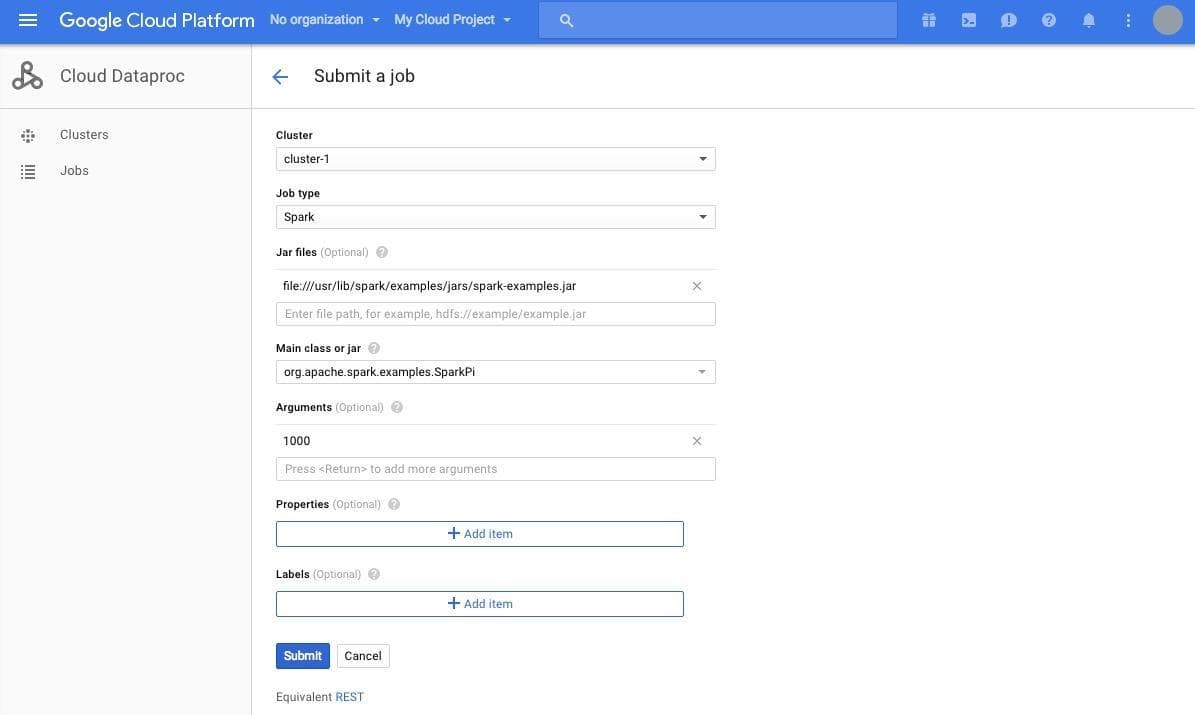Open the Equivalent REST link
This screenshot has height=715, width=1195.
pos(349,697)
